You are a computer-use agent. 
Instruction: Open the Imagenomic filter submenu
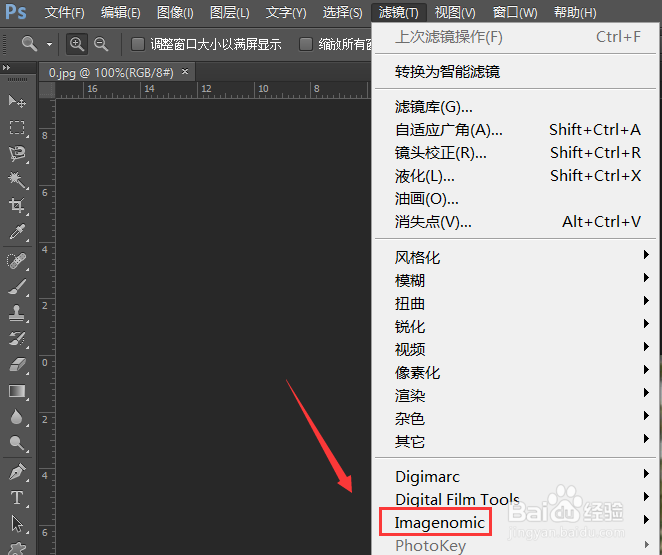[x=515, y=523]
